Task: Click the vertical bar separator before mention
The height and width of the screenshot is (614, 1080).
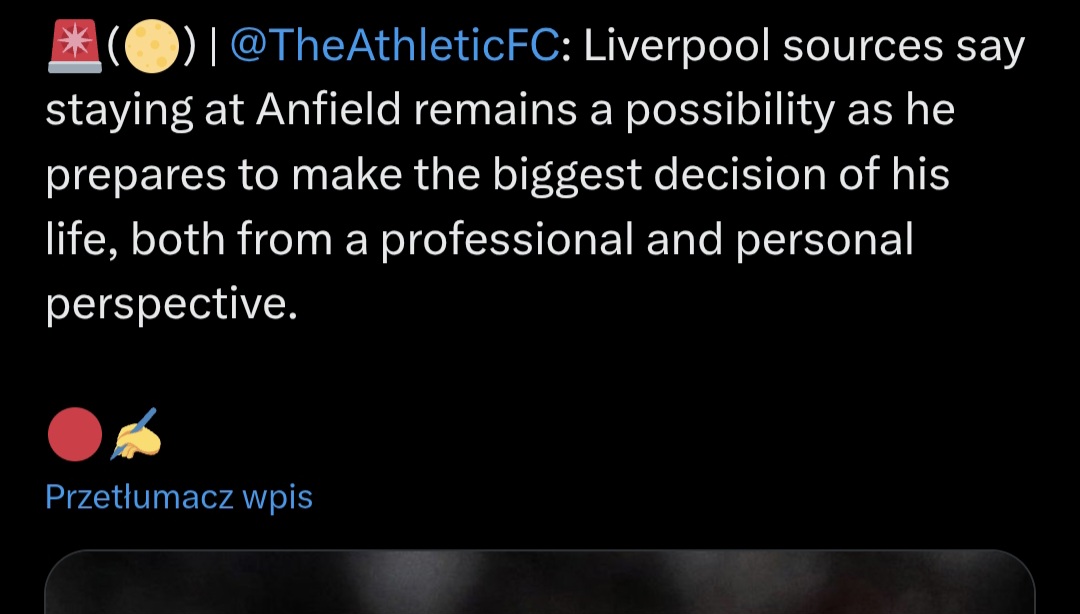Action: click(x=212, y=49)
